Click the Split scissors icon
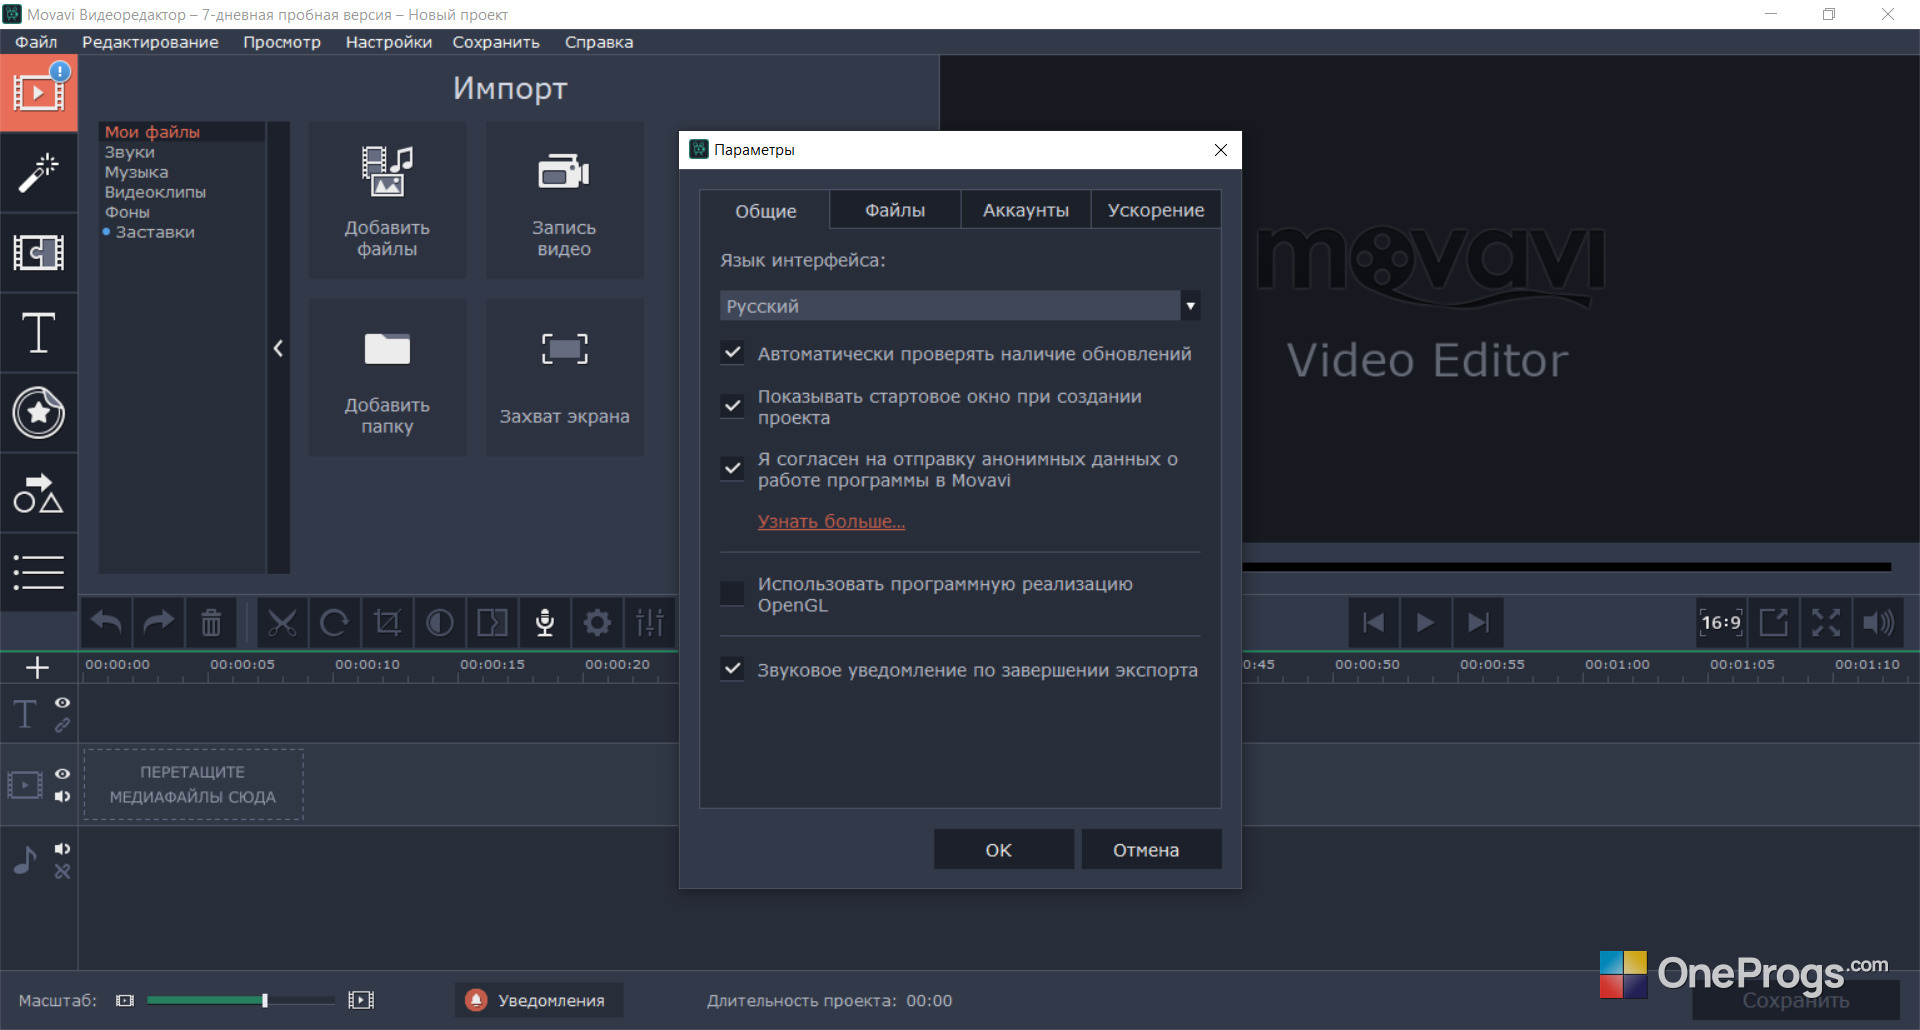 point(283,623)
